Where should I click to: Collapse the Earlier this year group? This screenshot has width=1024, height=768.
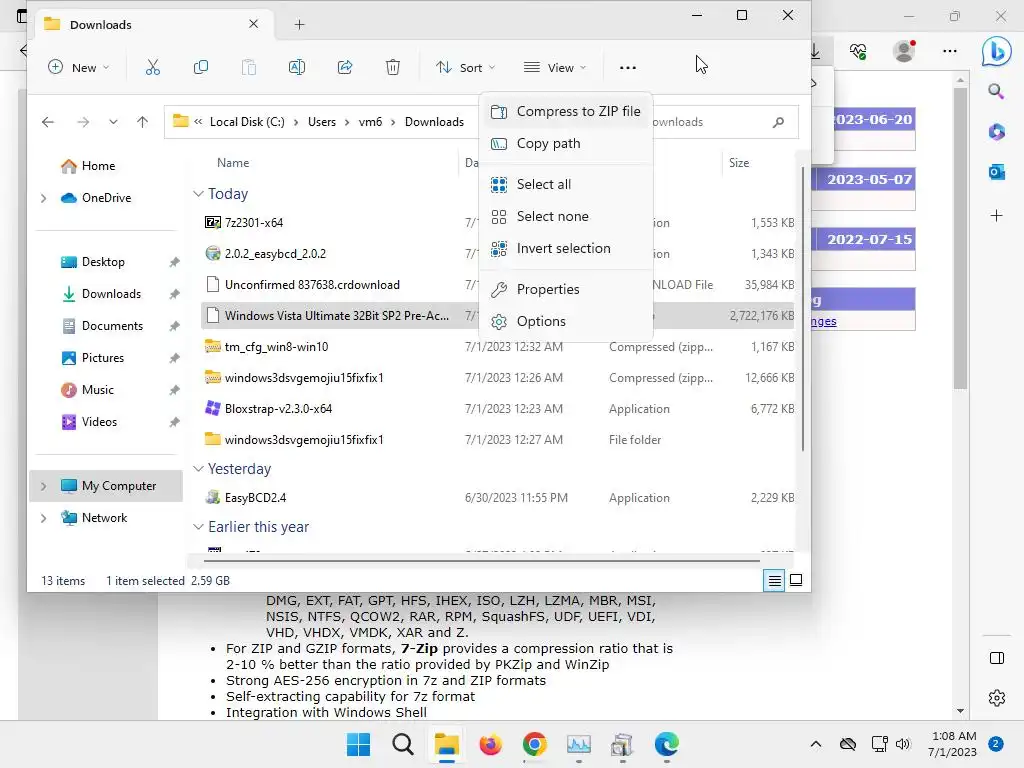pos(199,527)
